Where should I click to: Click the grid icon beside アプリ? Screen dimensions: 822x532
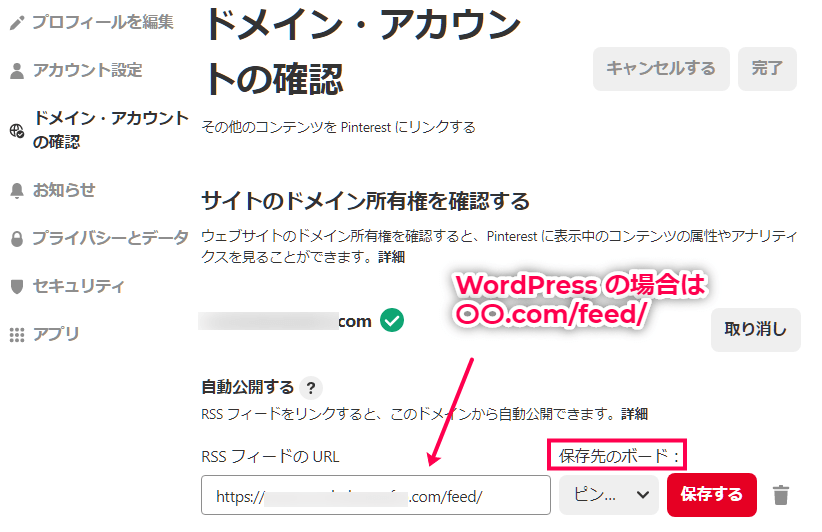[17, 335]
